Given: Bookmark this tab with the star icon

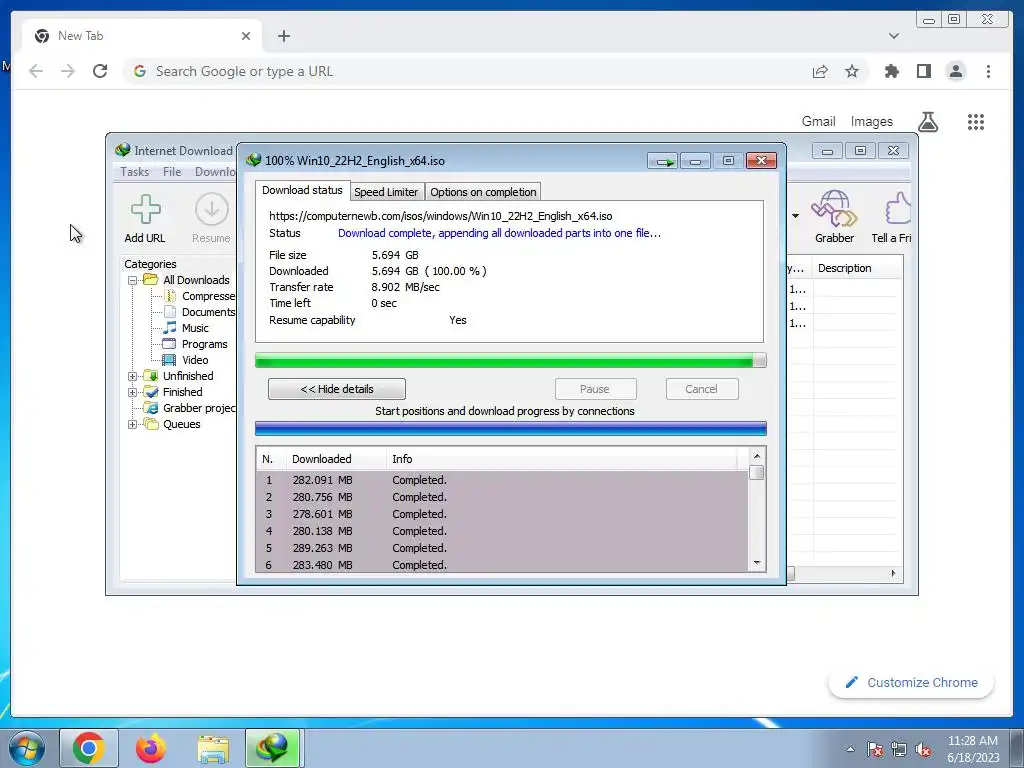Looking at the screenshot, I should pos(852,71).
